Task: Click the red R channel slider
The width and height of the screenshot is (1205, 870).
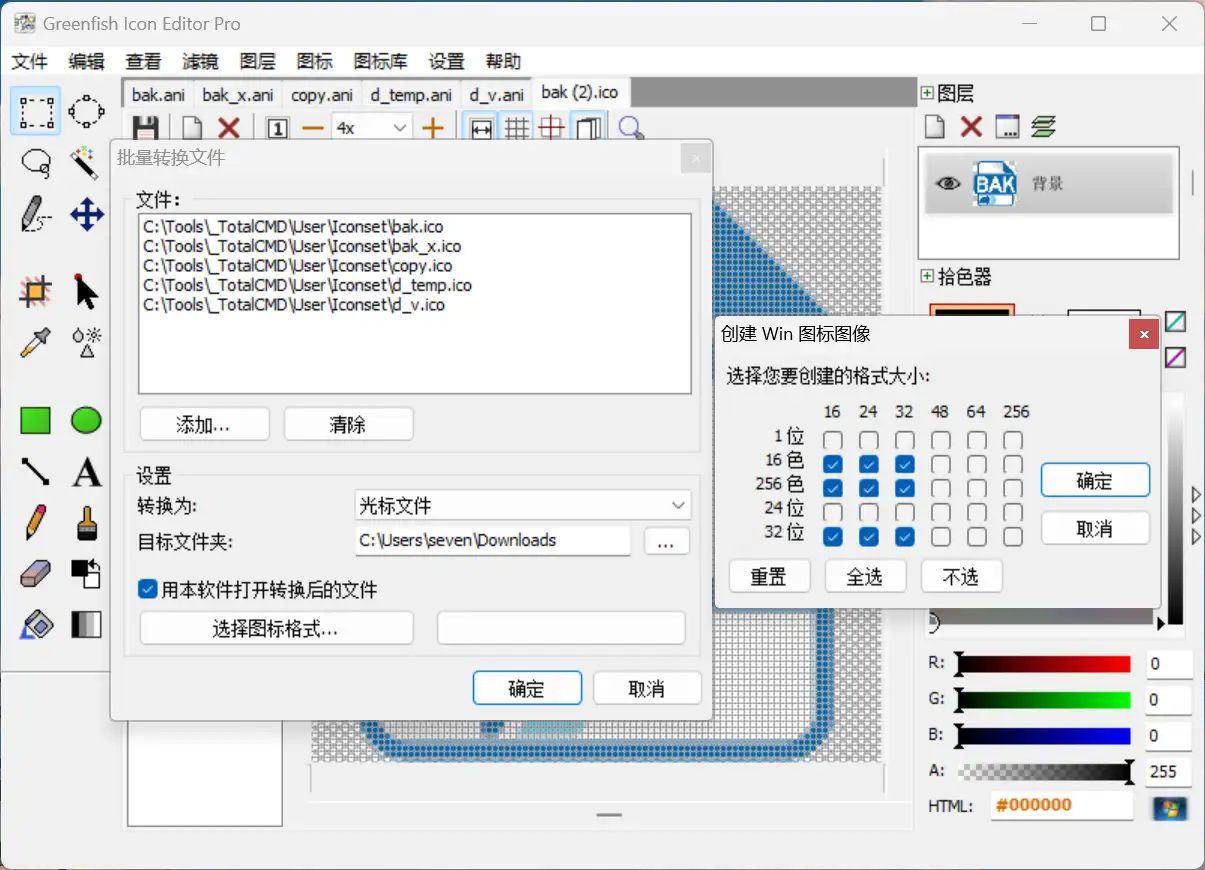Action: point(1043,664)
